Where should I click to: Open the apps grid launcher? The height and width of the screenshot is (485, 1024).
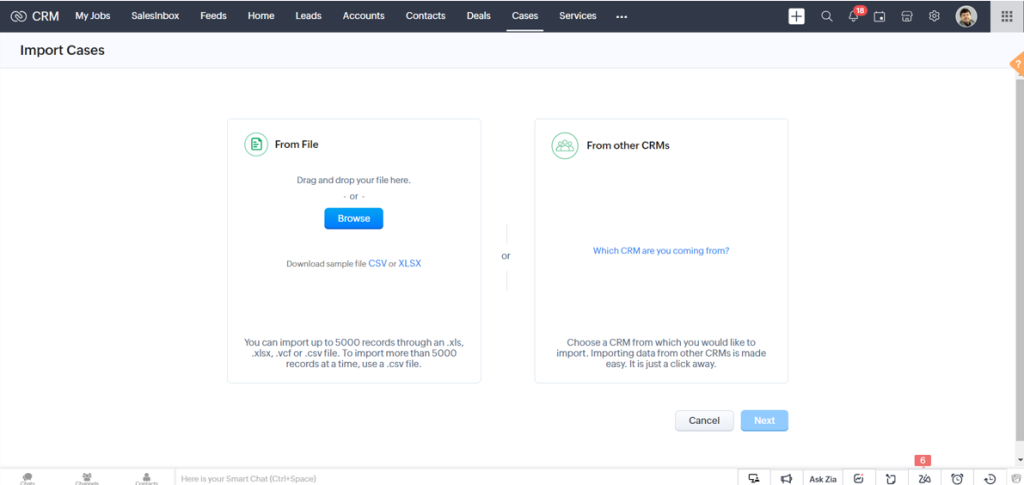(1007, 16)
